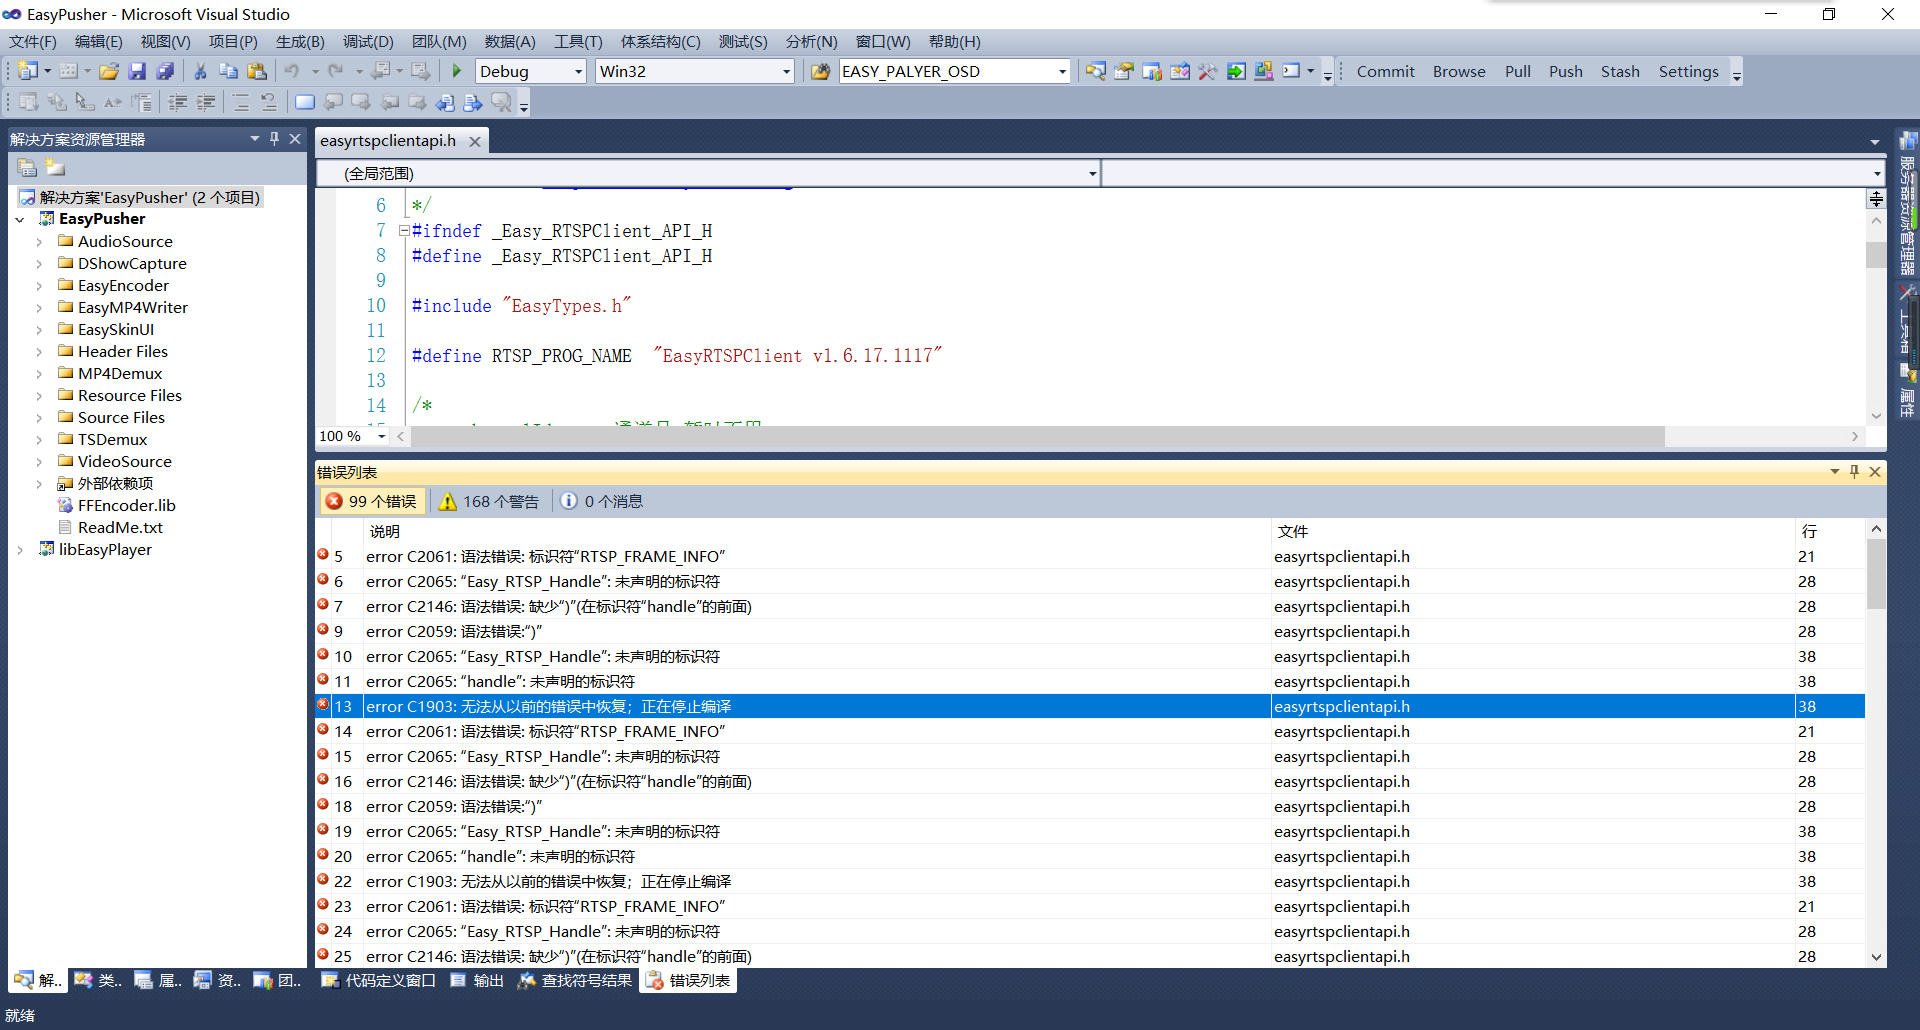Viewport: 1920px width, 1030px height.
Task: Click the Cut scissors icon
Action: click(200, 71)
